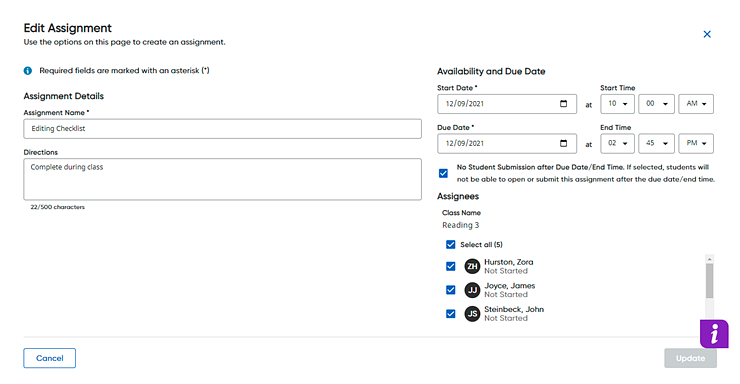Click the Reading 3 class name
Image resolution: width=740 pixels, height=384 pixels.
click(x=461, y=225)
